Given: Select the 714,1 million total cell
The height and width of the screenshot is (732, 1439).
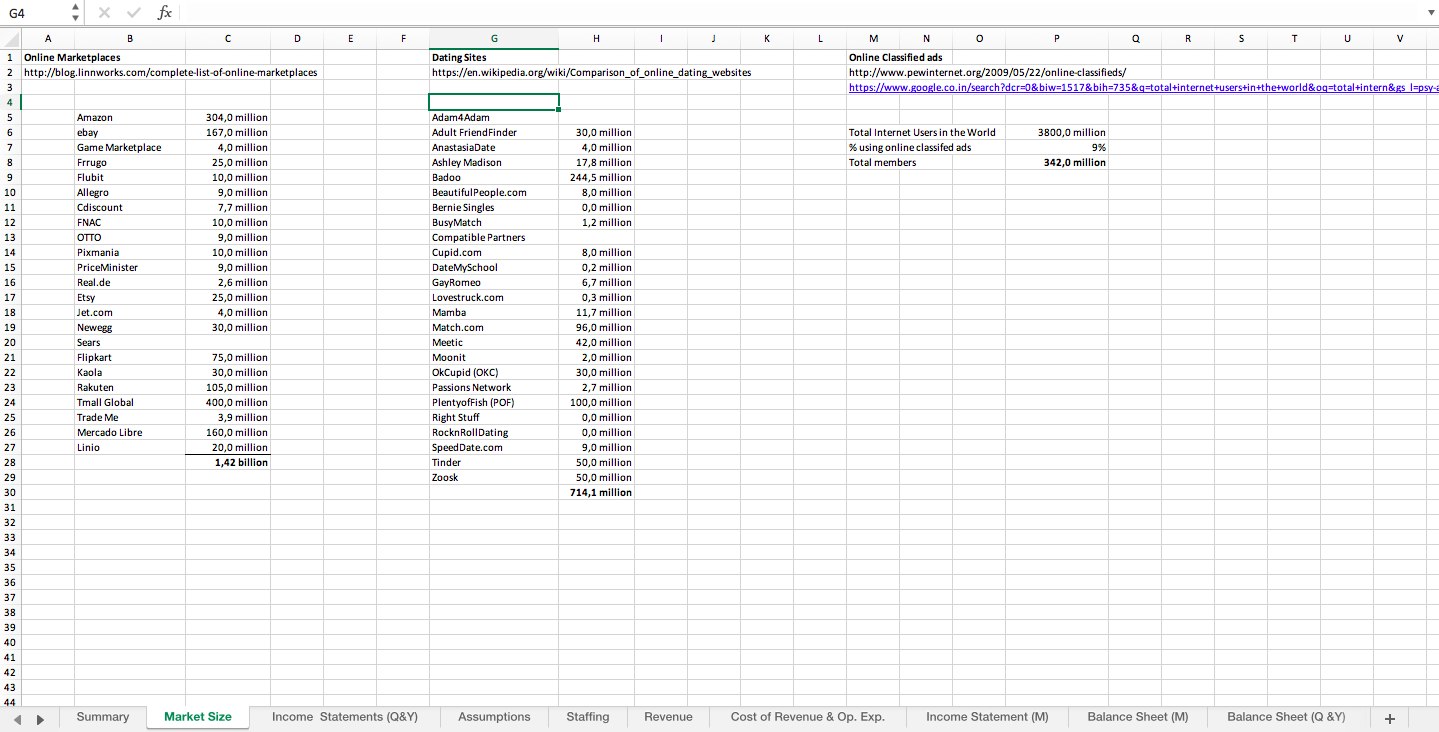Looking at the screenshot, I should [x=596, y=492].
